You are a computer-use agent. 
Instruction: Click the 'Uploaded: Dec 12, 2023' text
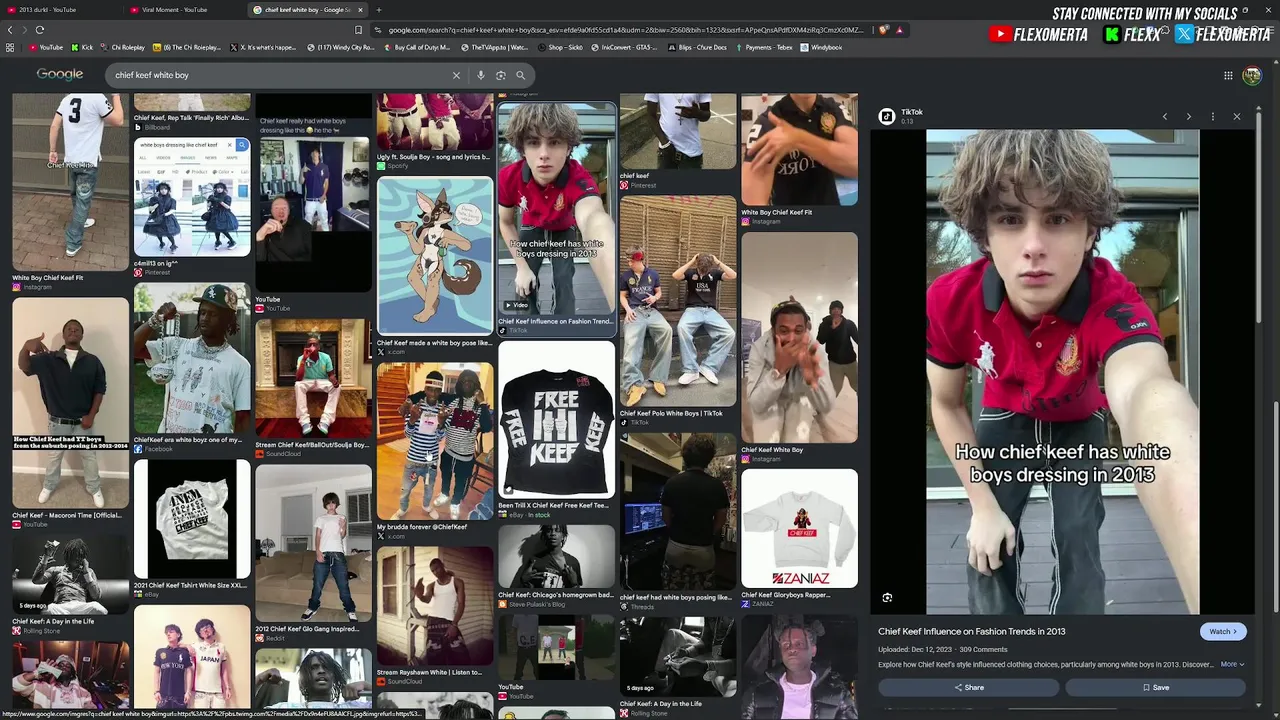click(914, 650)
